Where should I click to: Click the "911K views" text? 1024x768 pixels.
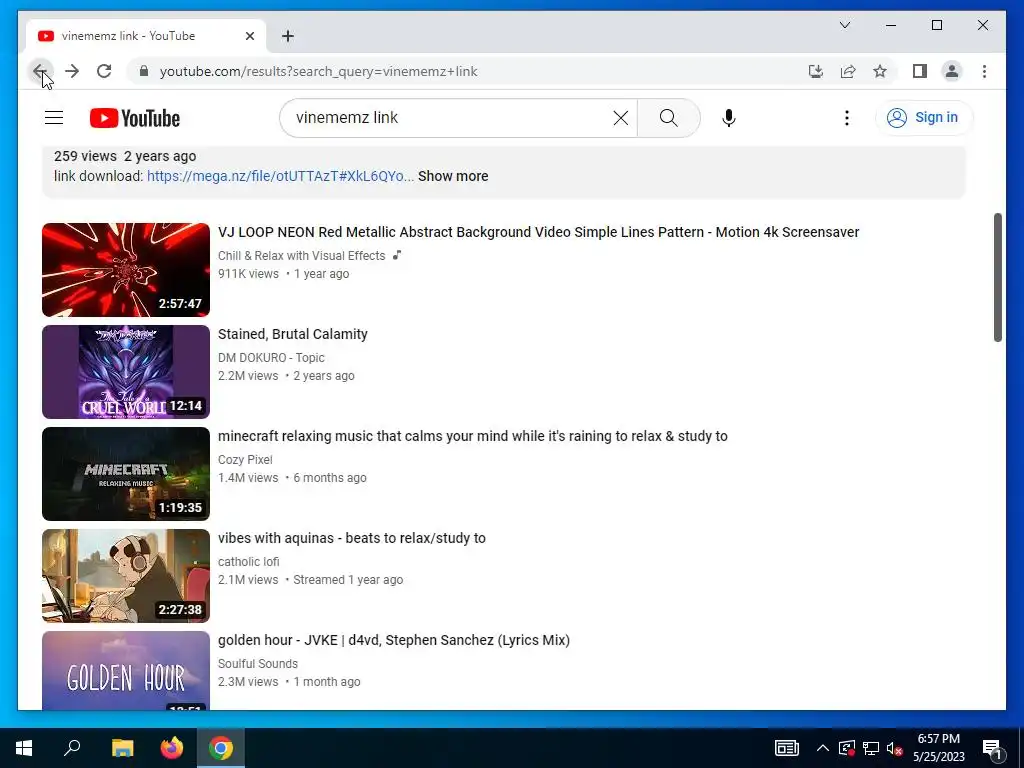pyautogui.click(x=248, y=274)
